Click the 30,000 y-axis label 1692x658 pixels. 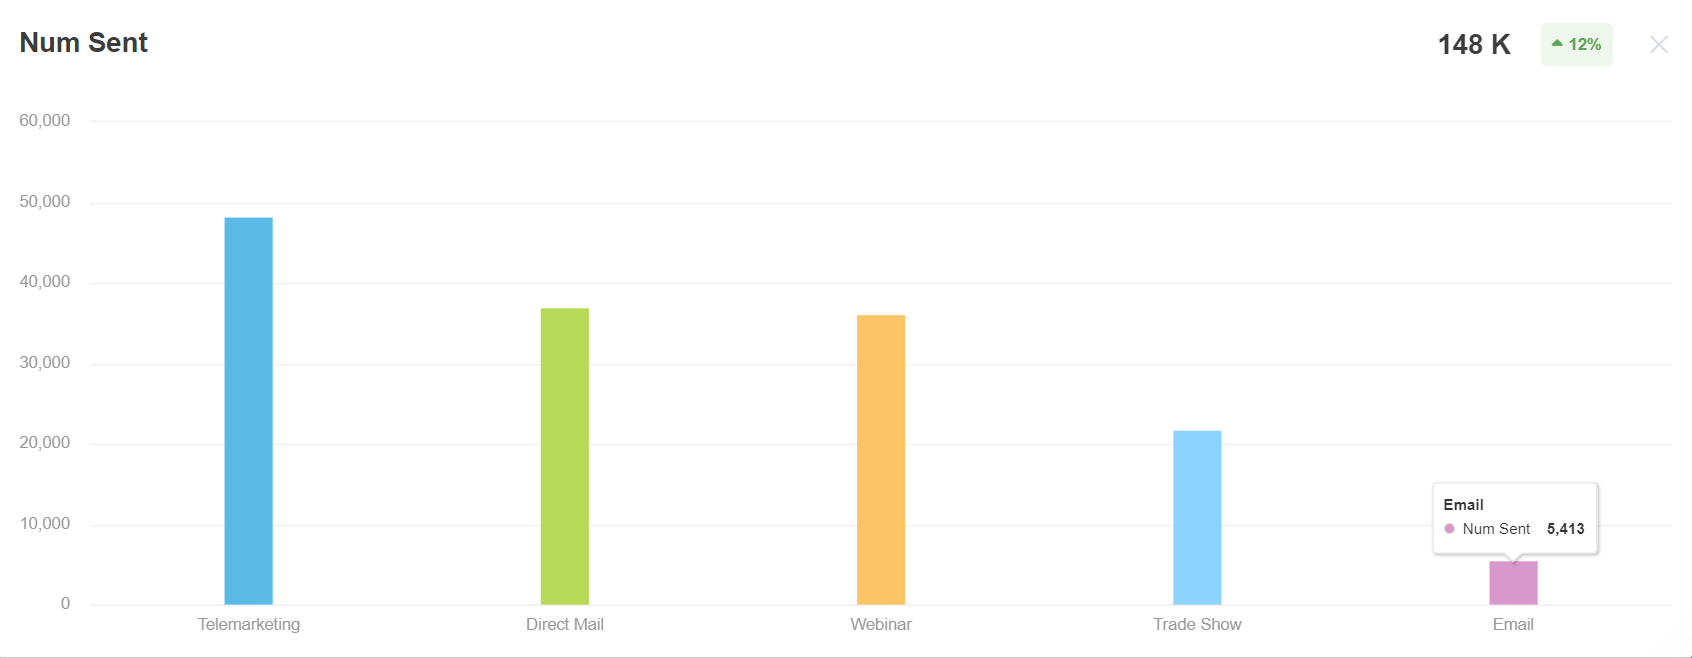[x=45, y=363]
